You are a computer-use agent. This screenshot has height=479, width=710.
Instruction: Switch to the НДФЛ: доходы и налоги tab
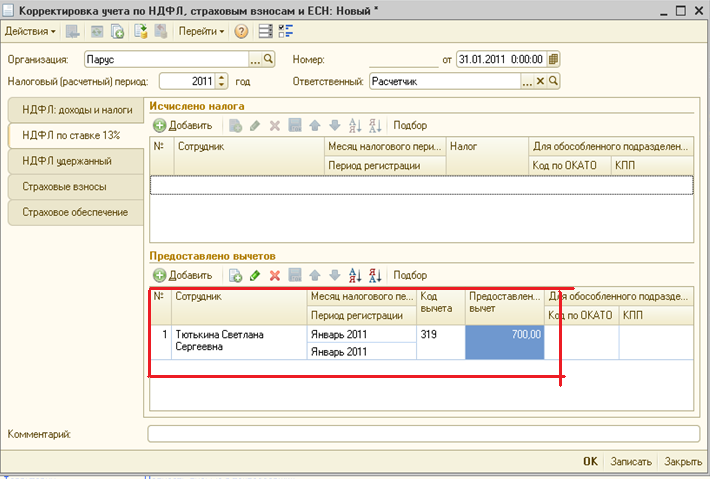76,110
